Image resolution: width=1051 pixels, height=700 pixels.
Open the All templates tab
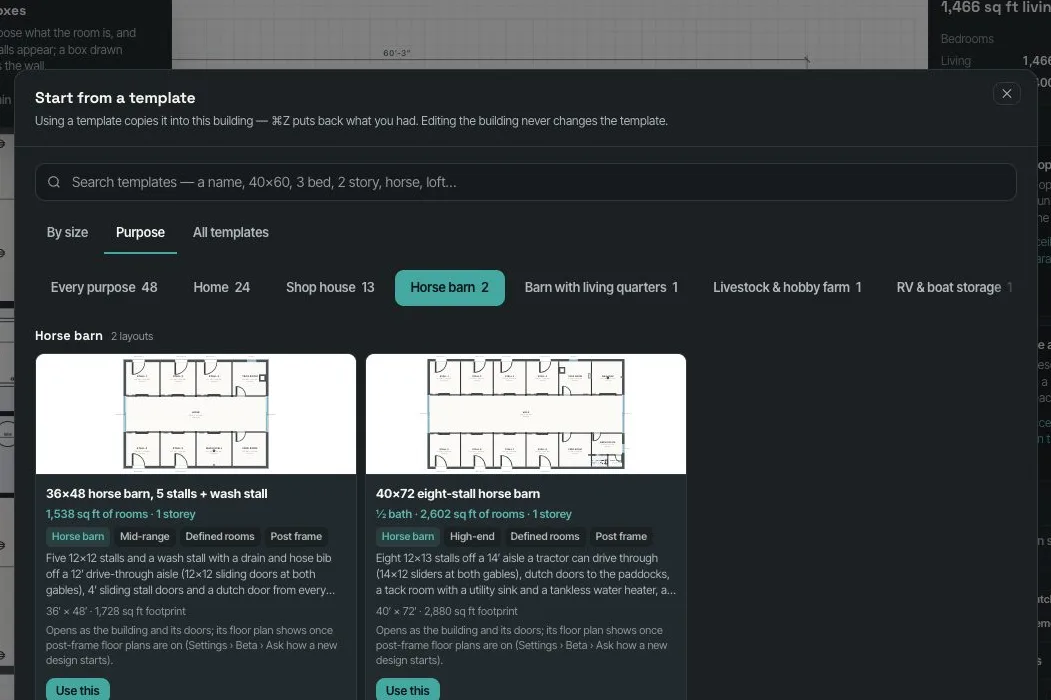coord(231,233)
